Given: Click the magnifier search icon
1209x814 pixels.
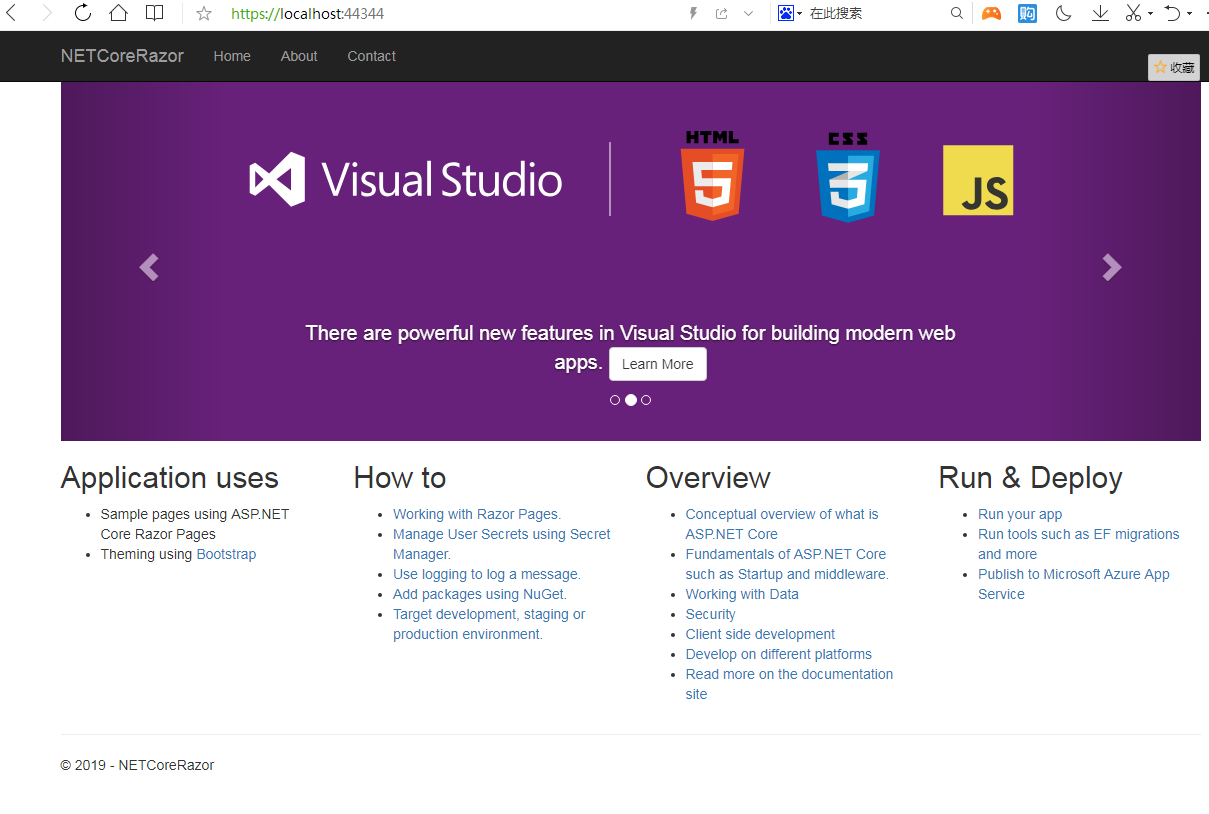Looking at the screenshot, I should (957, 13).
